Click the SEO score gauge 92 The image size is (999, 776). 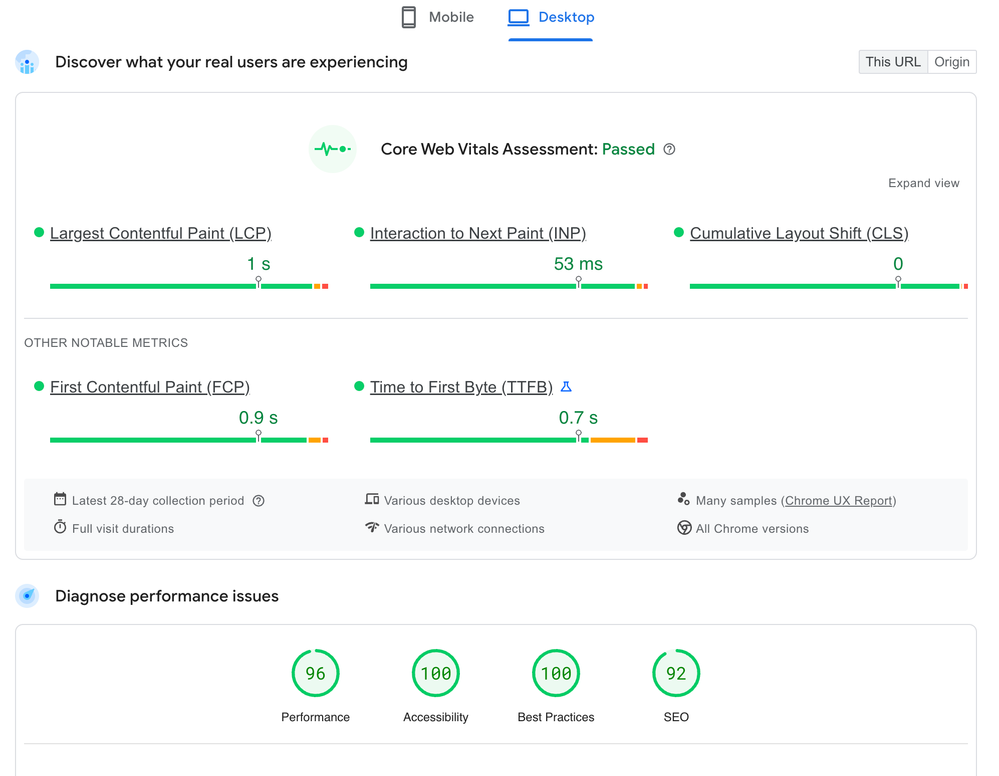(676, 673)
